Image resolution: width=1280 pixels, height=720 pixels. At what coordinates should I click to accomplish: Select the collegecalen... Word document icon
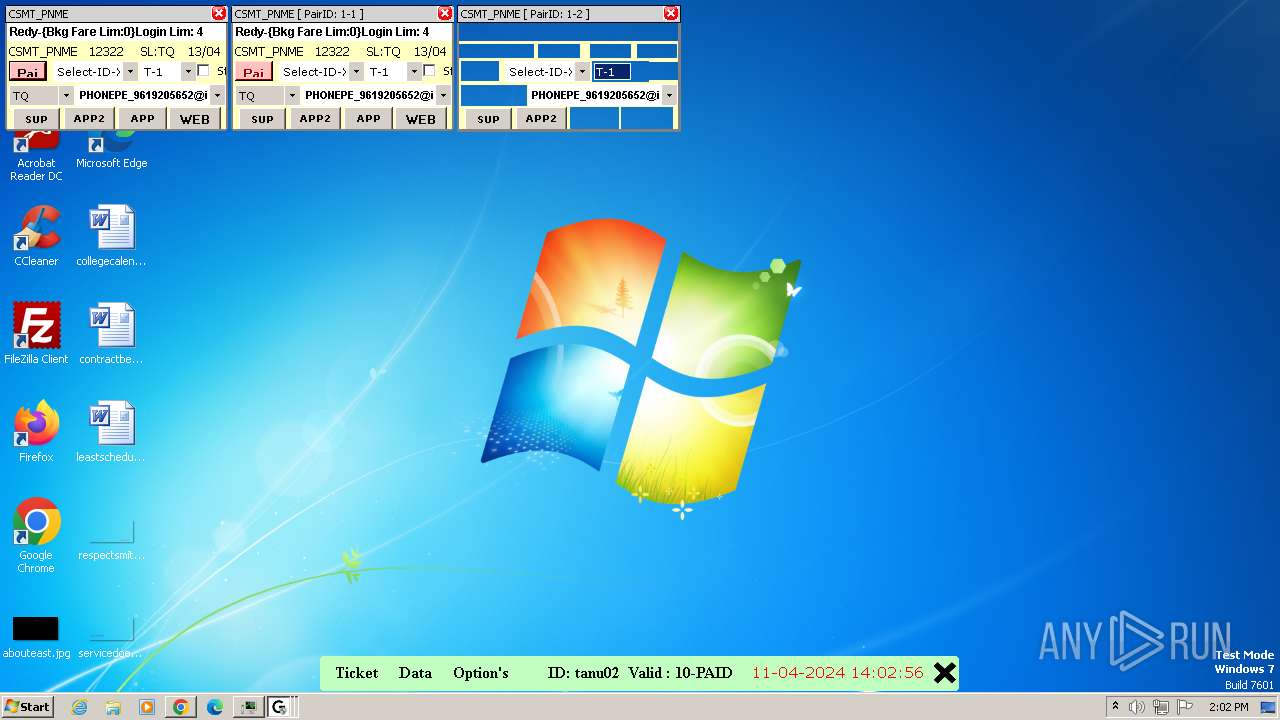tap(111, 236)
